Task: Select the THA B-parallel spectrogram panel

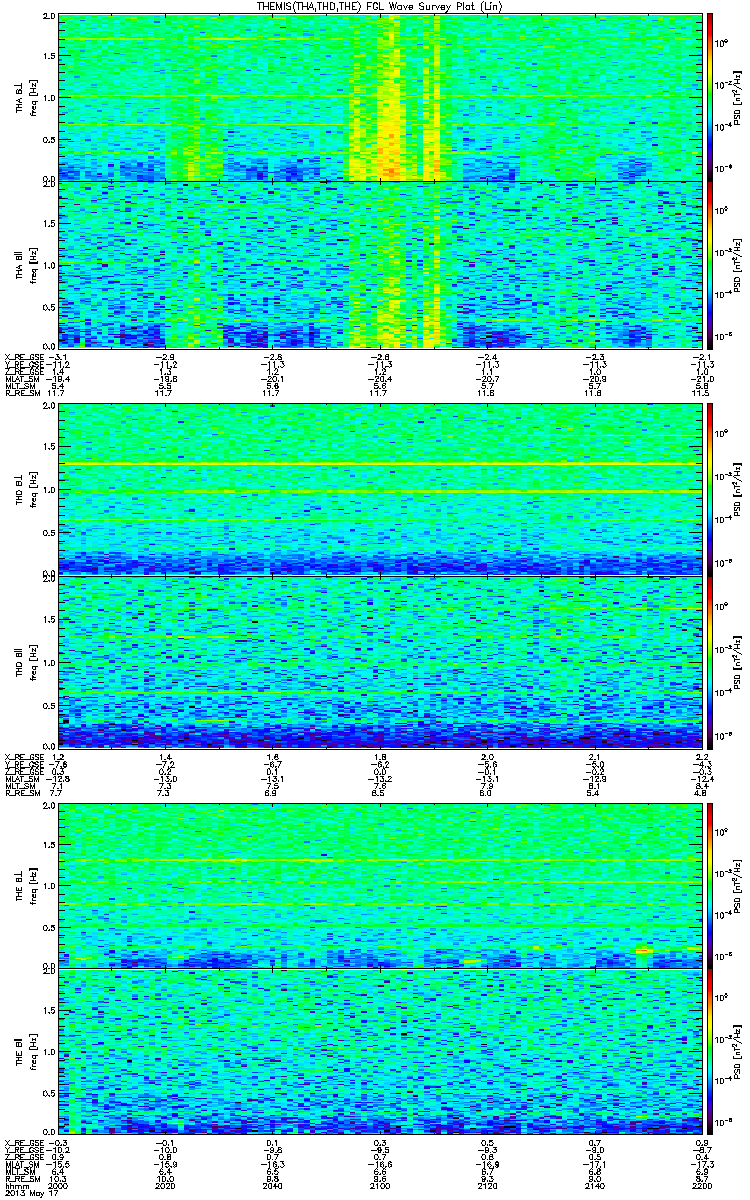Action: click(380, 265)
